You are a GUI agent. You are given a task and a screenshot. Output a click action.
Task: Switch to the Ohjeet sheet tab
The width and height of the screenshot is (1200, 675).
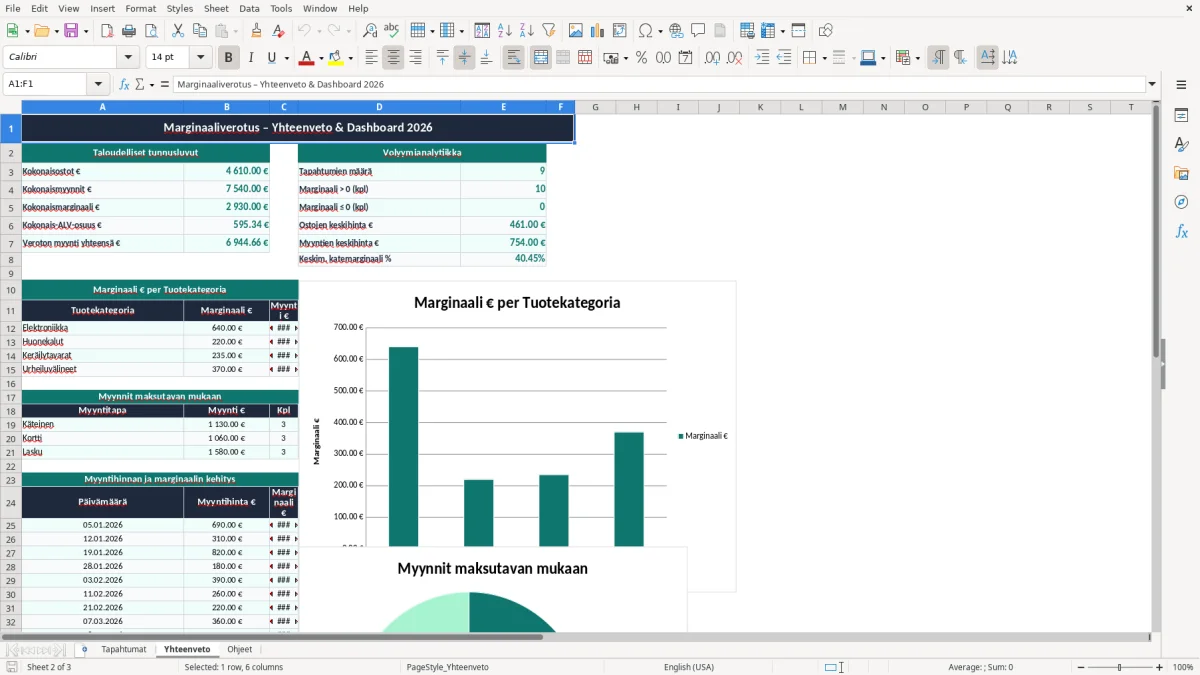[240, 649]
